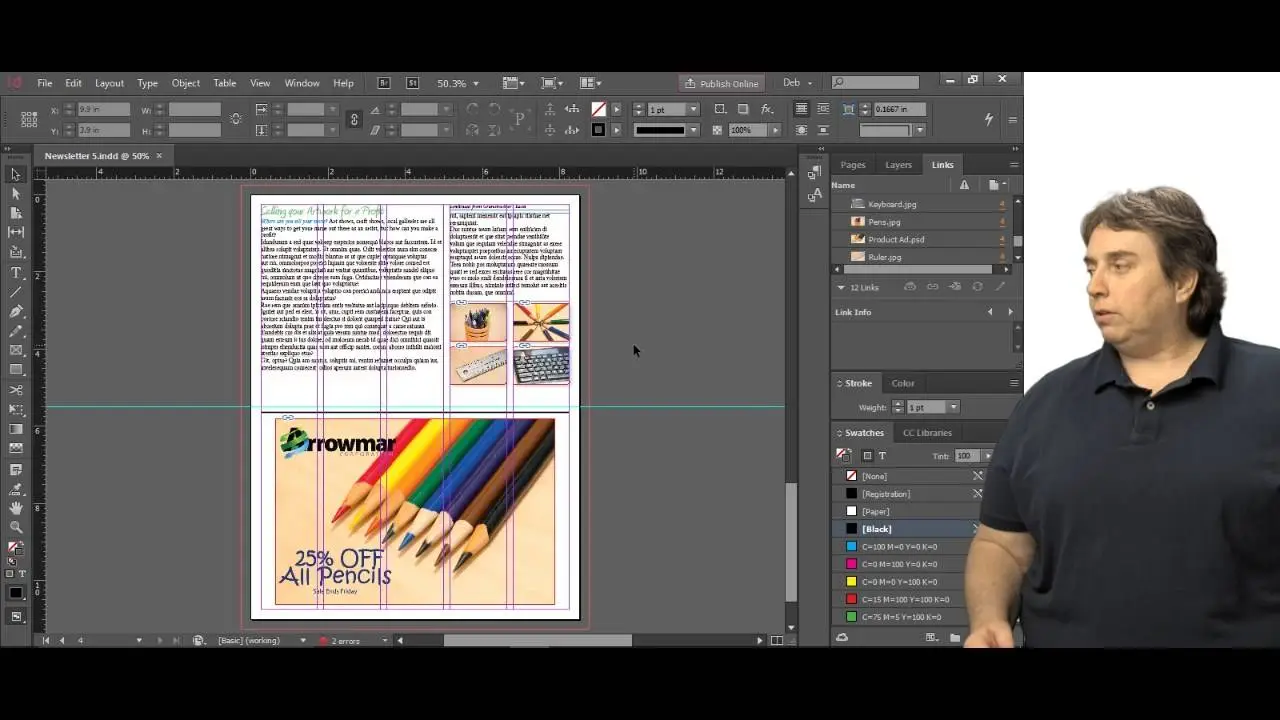Image resolution: width=1280 pixels, height=720 pixels.
Task: Open the Layout menu
Action: tap(109, 83)
